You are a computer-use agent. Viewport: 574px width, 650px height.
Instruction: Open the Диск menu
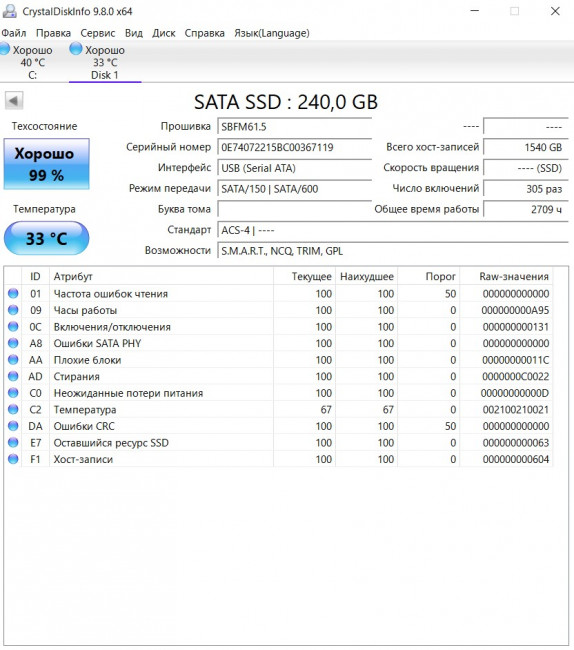pos(163,33)
